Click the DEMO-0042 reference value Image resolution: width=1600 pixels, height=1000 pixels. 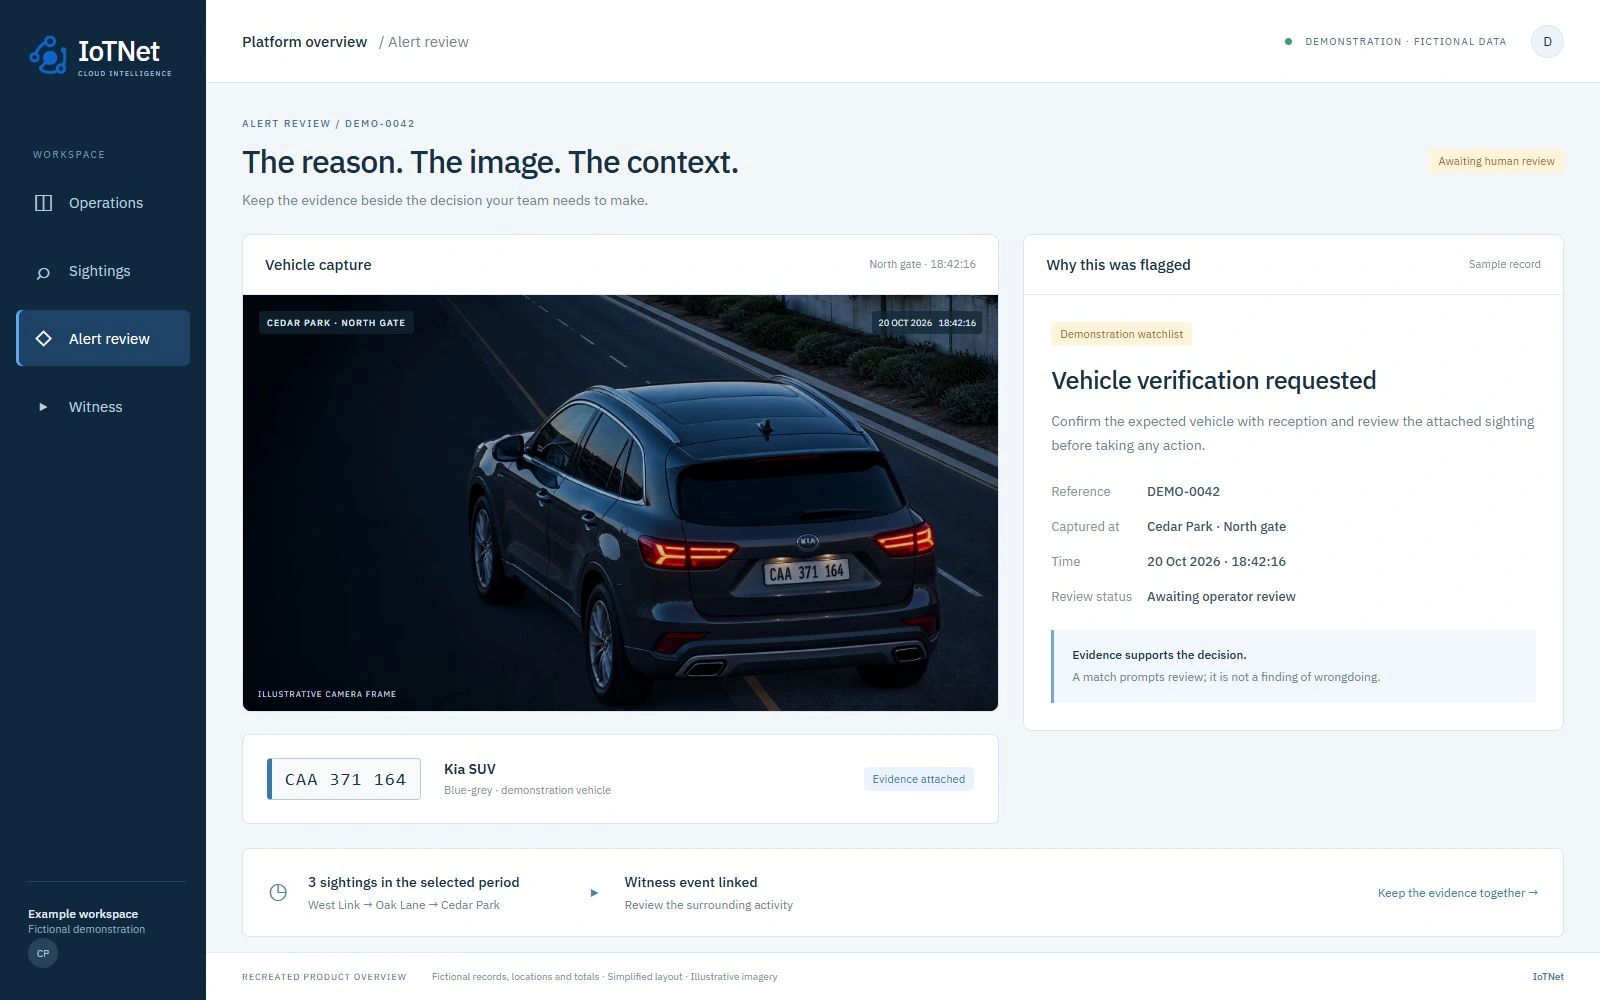click(1183, 492)
